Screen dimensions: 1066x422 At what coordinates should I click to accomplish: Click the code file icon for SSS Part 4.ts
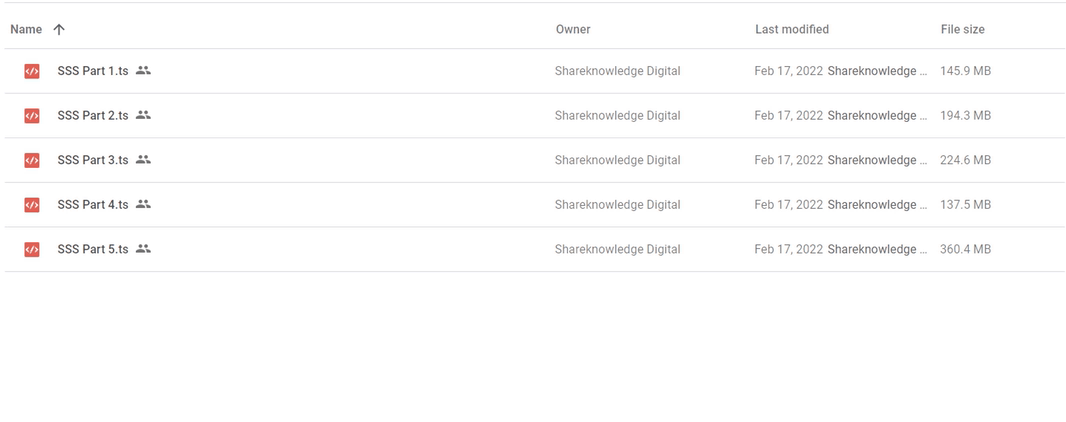[31, 205]
